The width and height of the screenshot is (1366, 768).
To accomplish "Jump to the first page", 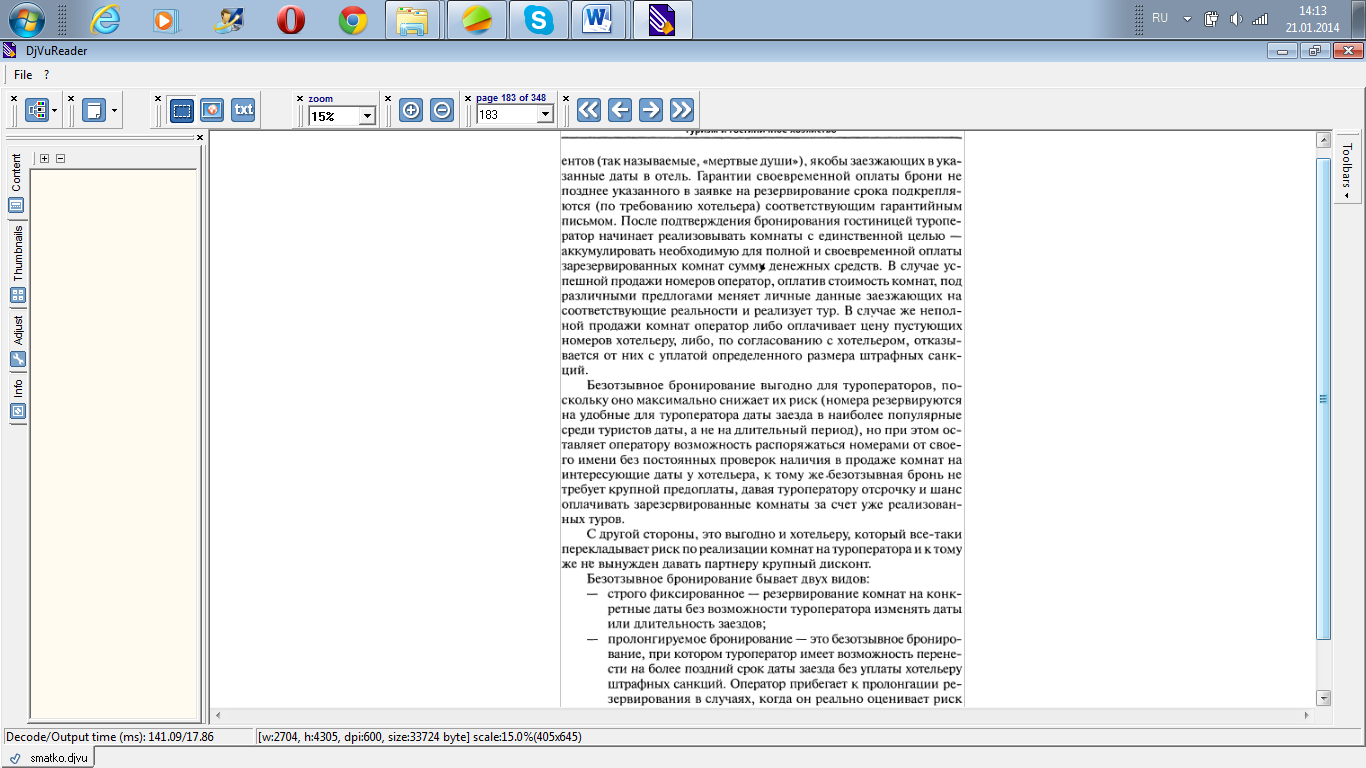I will click(x=589, y=110).
